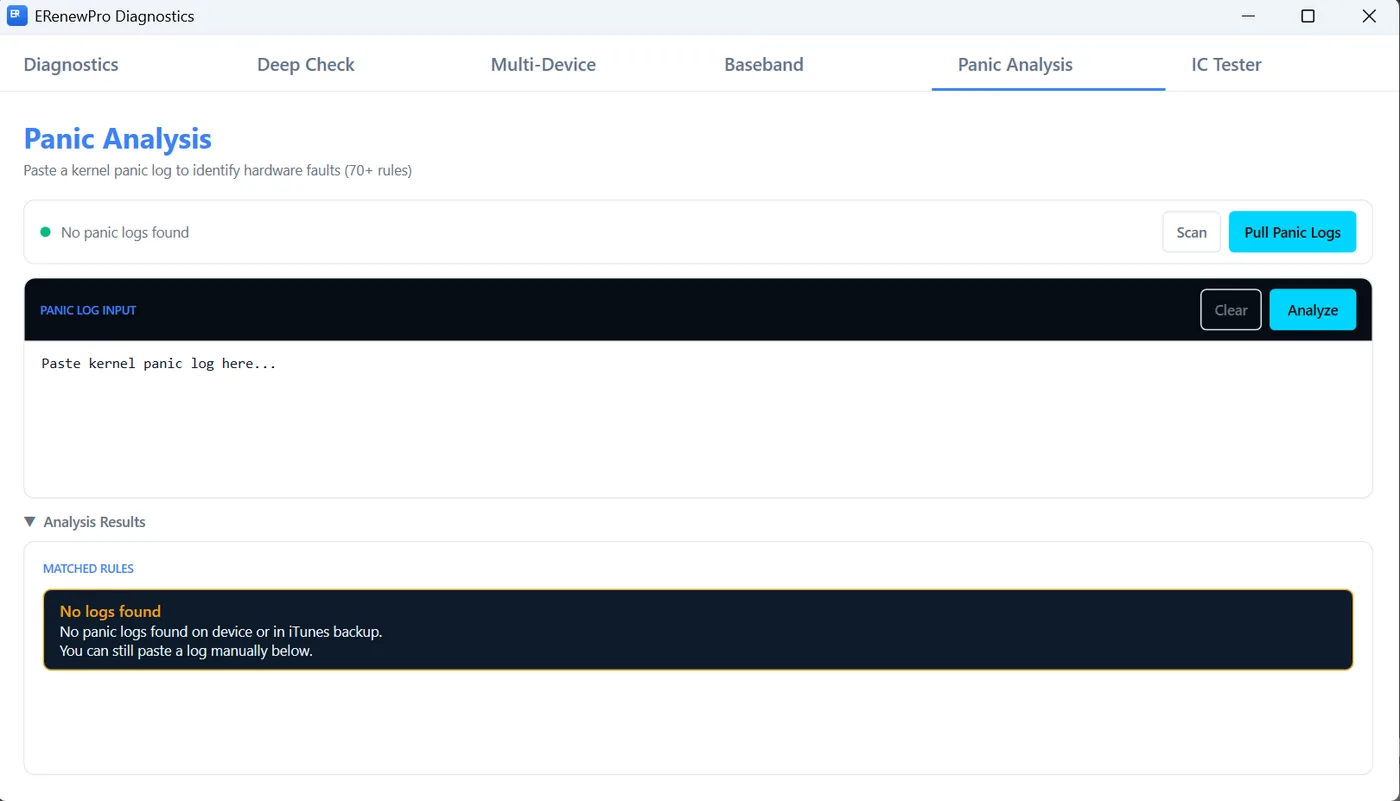
Task: Click inside the panic log text area
Action: pos(698,419)
